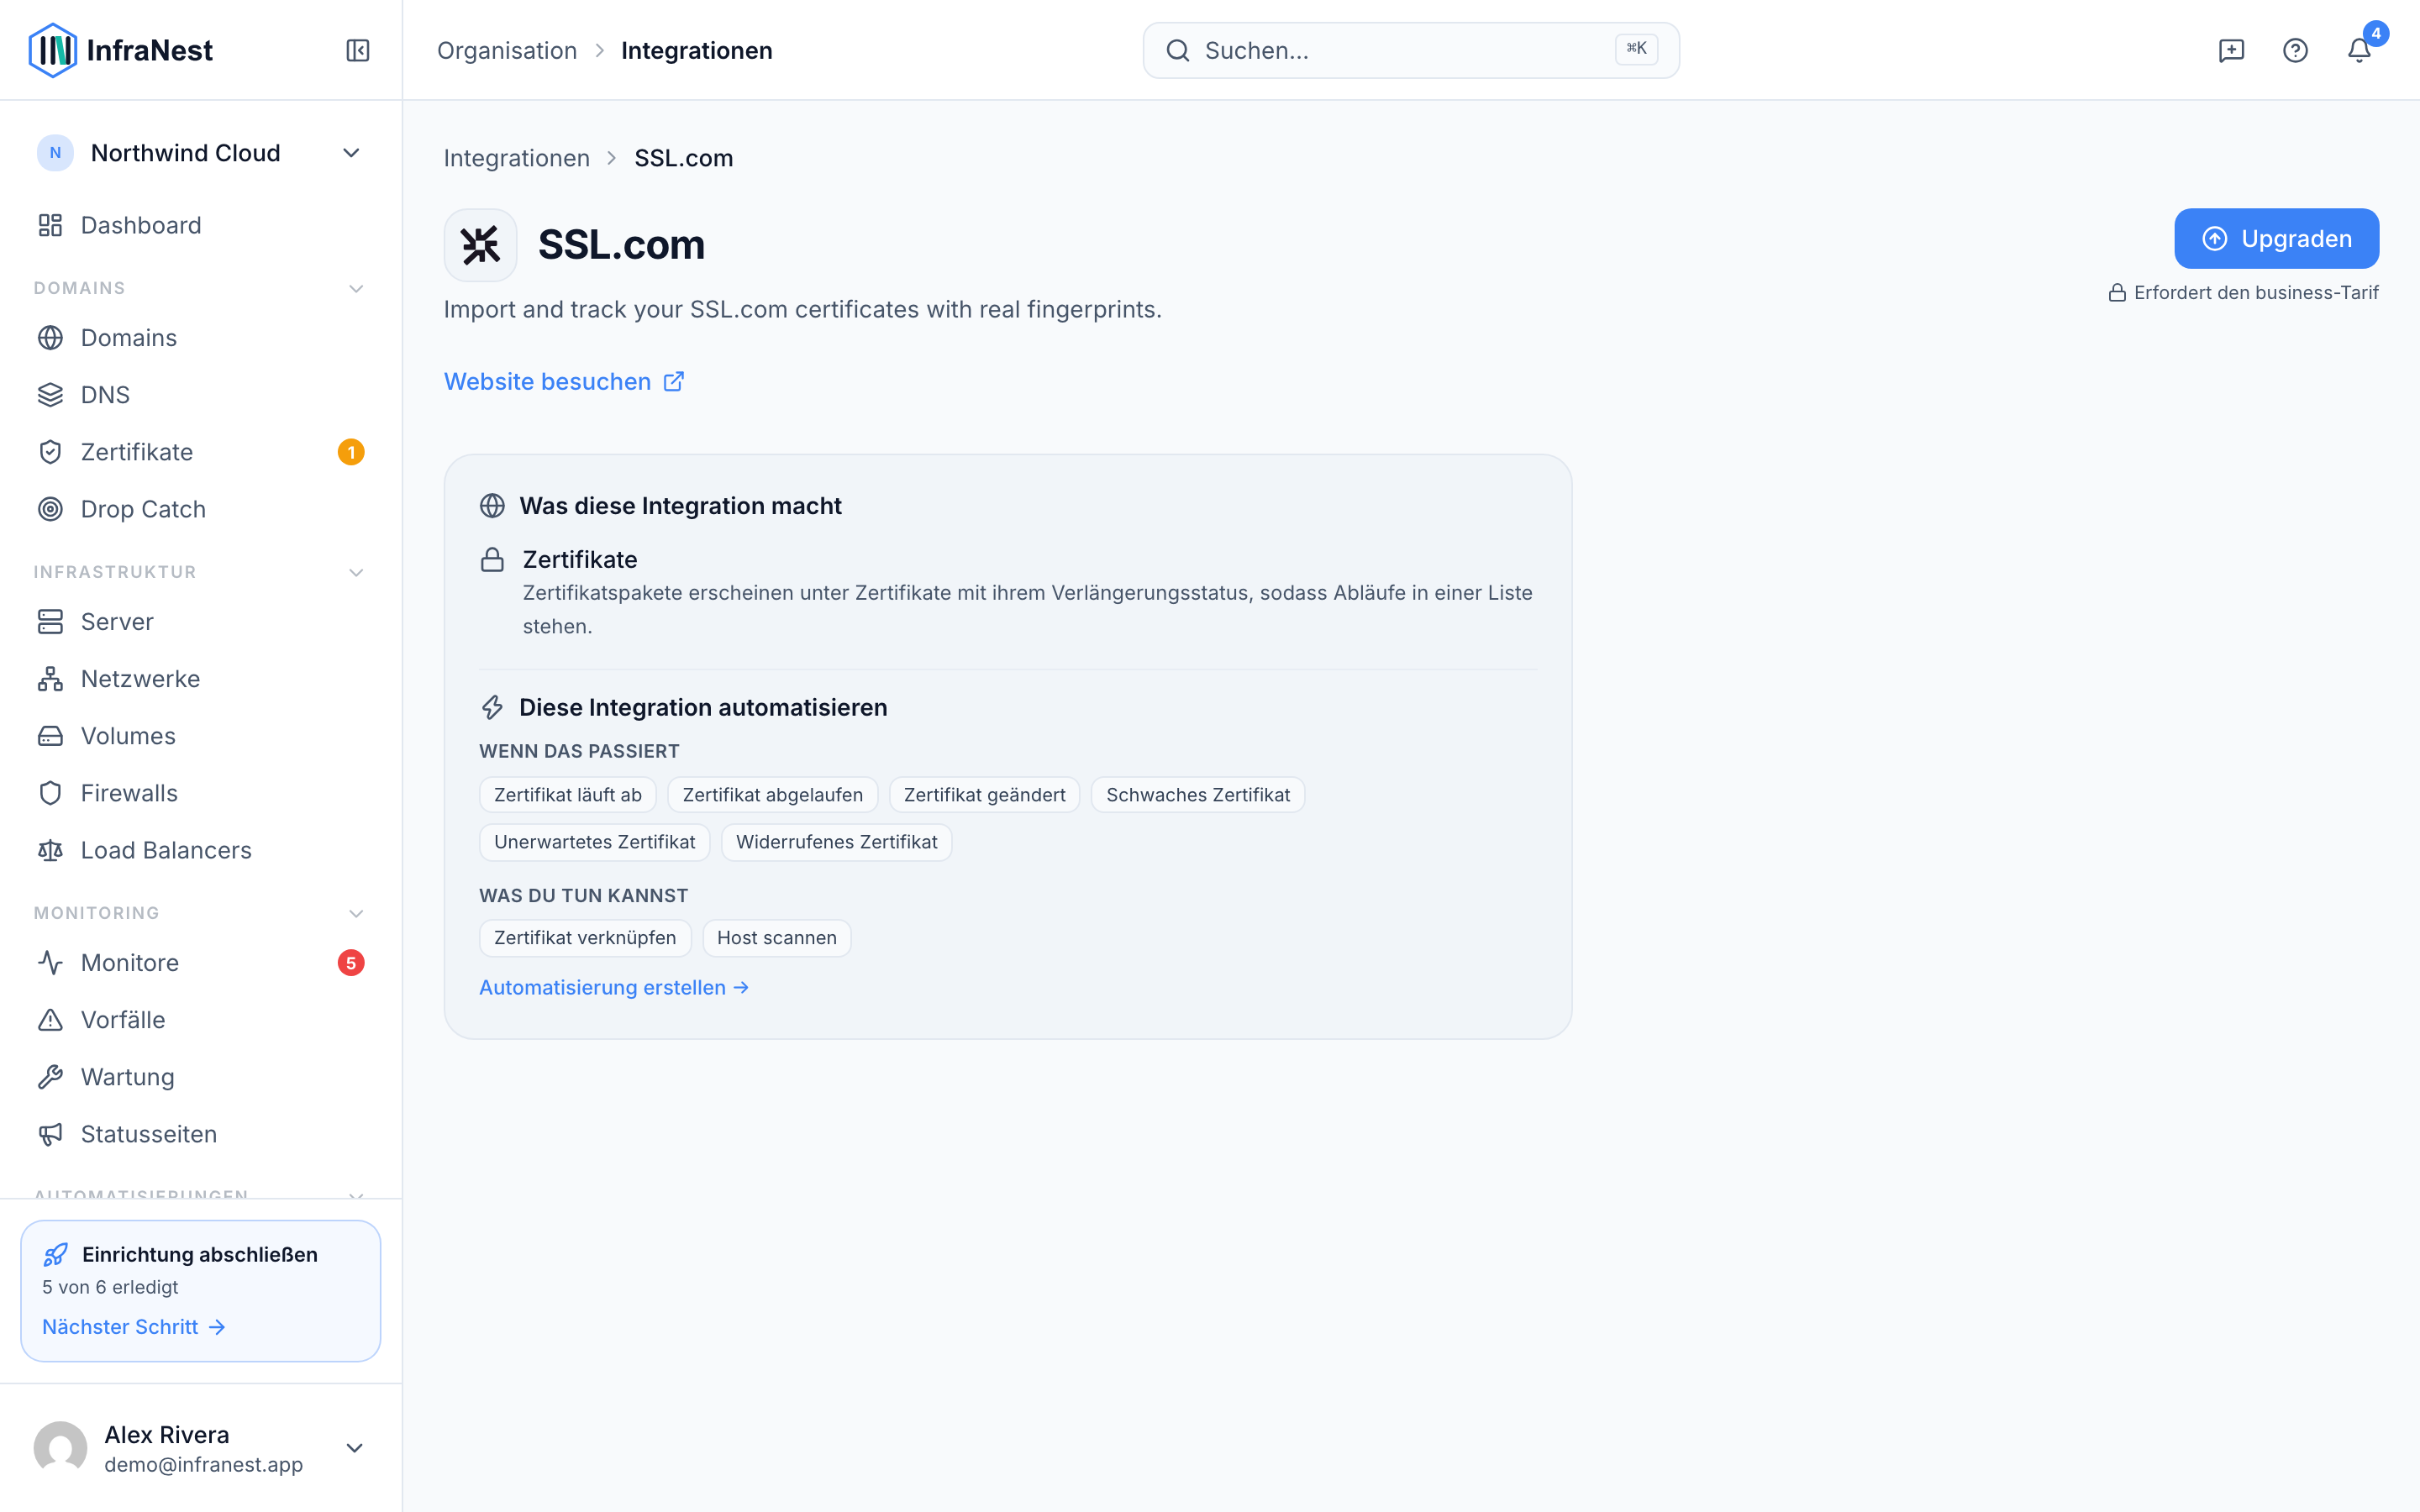Open the Drop Catch sidebar item
Screen dimensions: 2420x1512
click(x=200, y=509)
